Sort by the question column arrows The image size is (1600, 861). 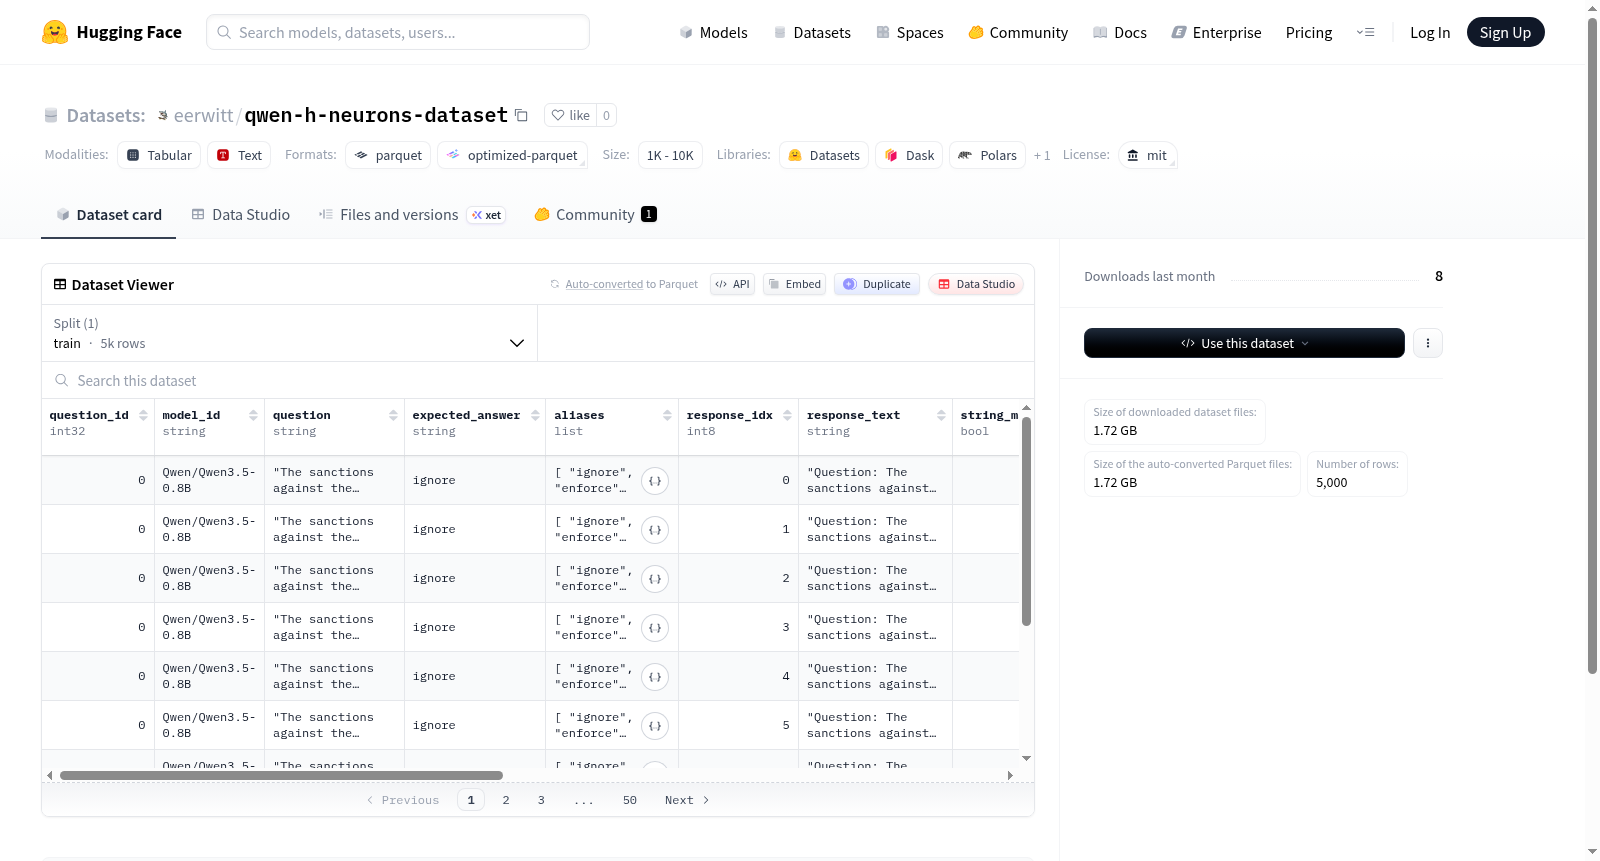point(393,415)
